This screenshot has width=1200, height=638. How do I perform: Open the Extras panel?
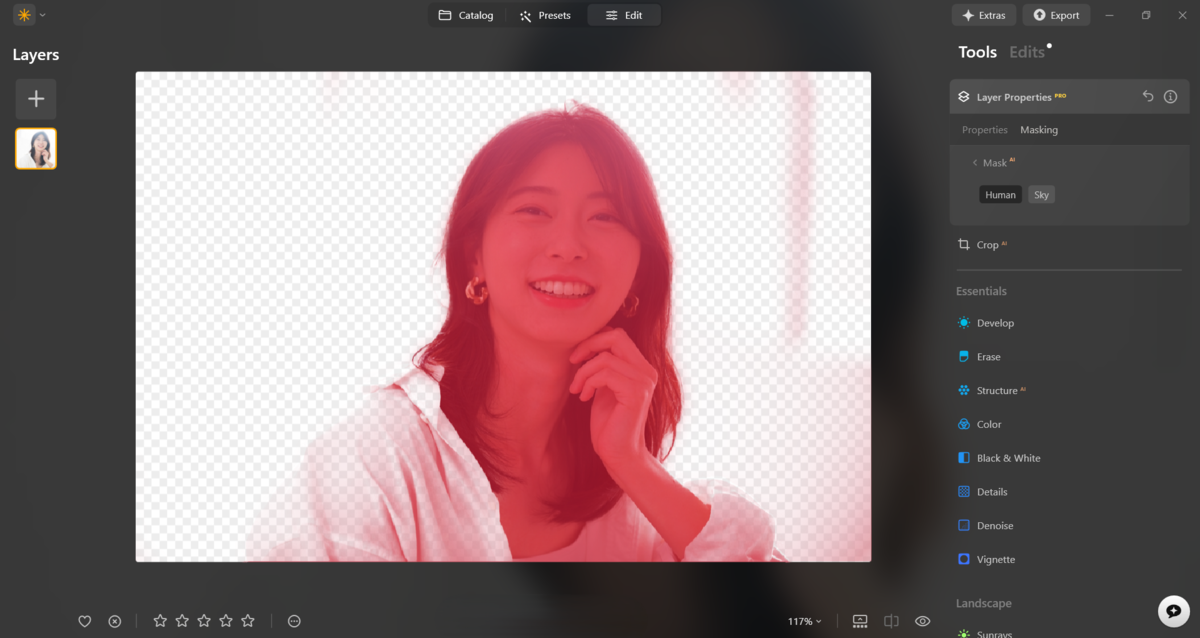(983, 14)
